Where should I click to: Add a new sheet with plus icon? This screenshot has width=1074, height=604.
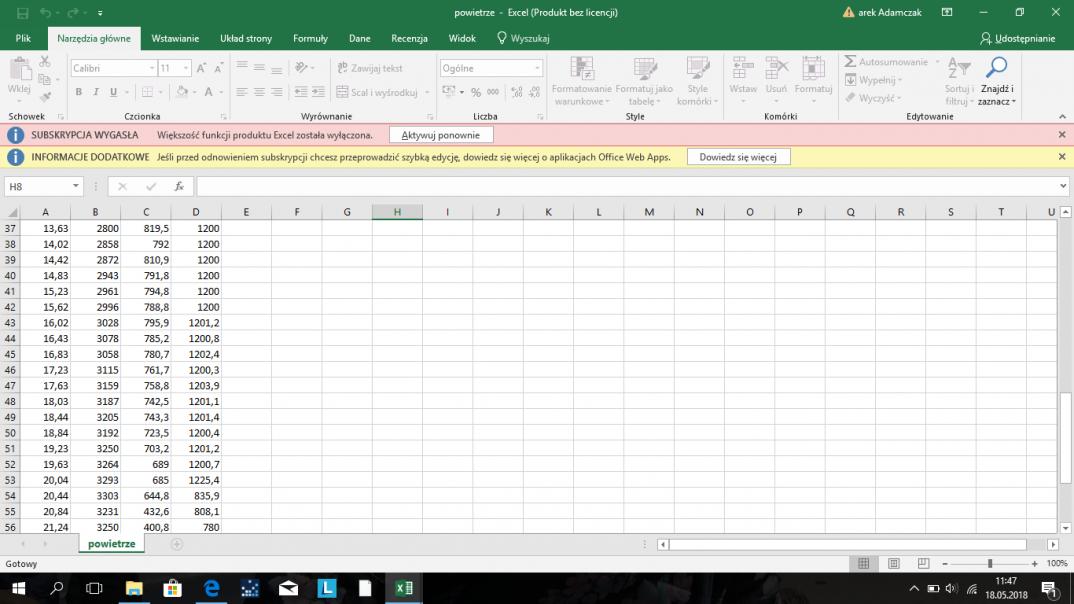pos(177,544)
